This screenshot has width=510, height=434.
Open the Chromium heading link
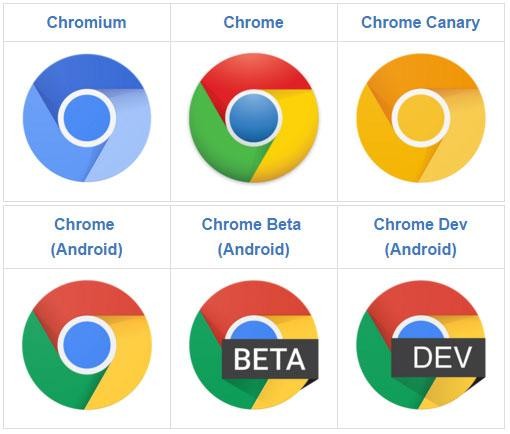click(87, 23)
